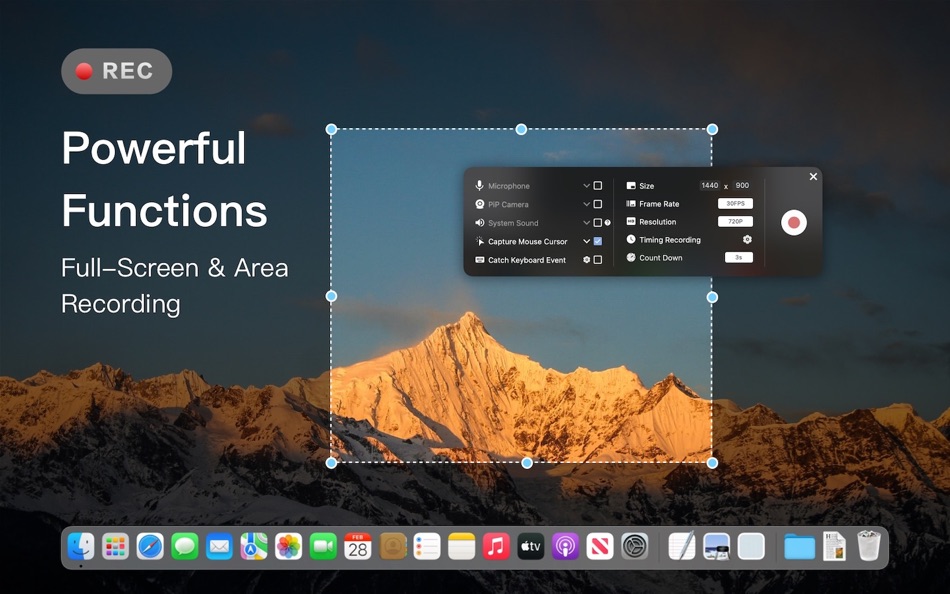Click the "Resolution" label
Image resolution: width=950 pixels, height=594 pixels.
tap(657, 222)
